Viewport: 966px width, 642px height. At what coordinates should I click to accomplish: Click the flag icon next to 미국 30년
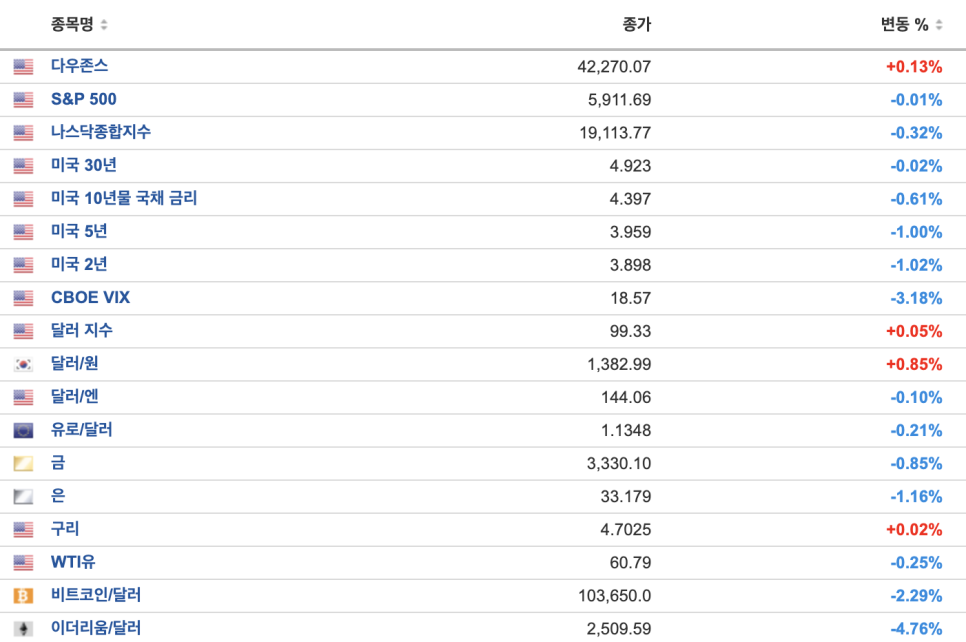coord(23,166)
